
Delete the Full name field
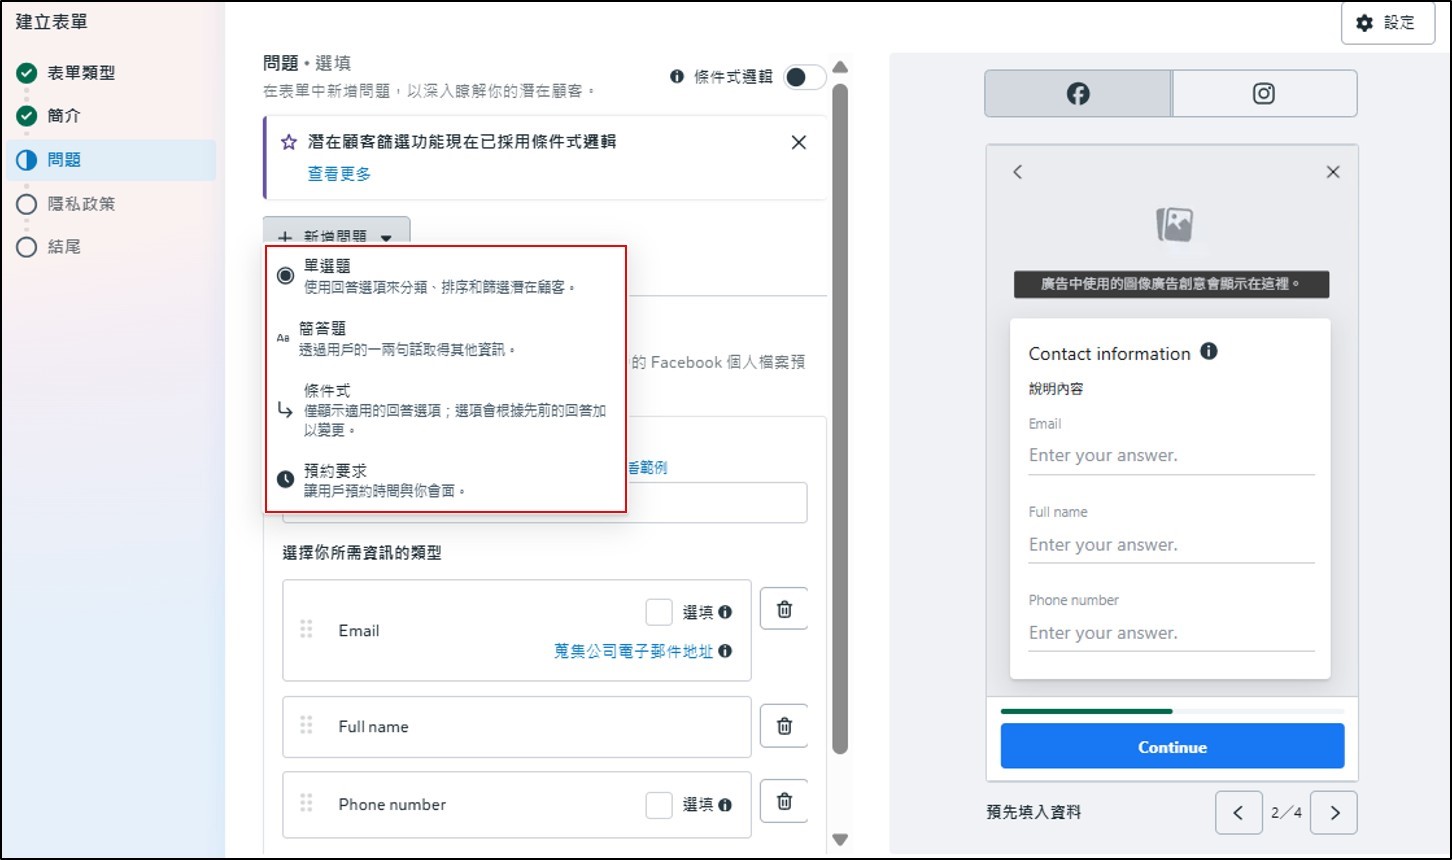(x=784, y=726)
